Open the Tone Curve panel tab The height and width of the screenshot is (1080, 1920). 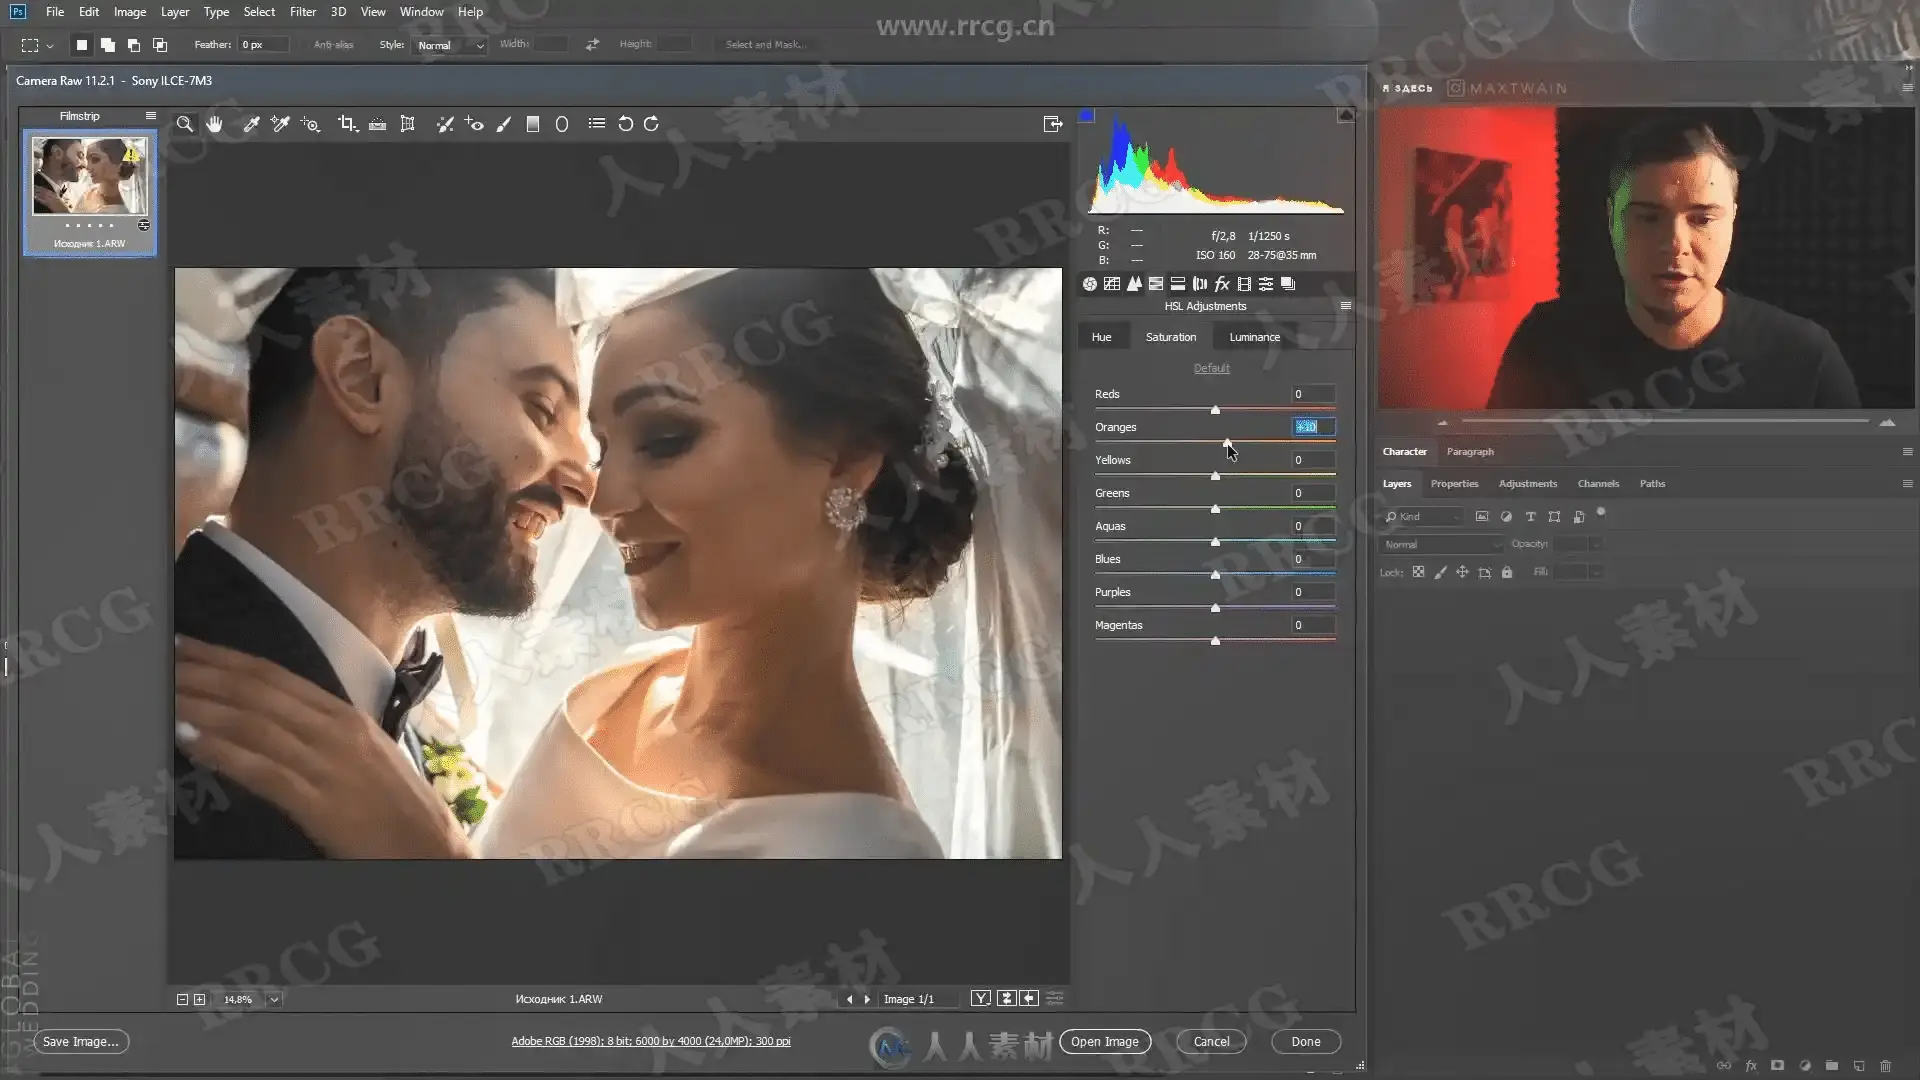[x=1112, y=284]
